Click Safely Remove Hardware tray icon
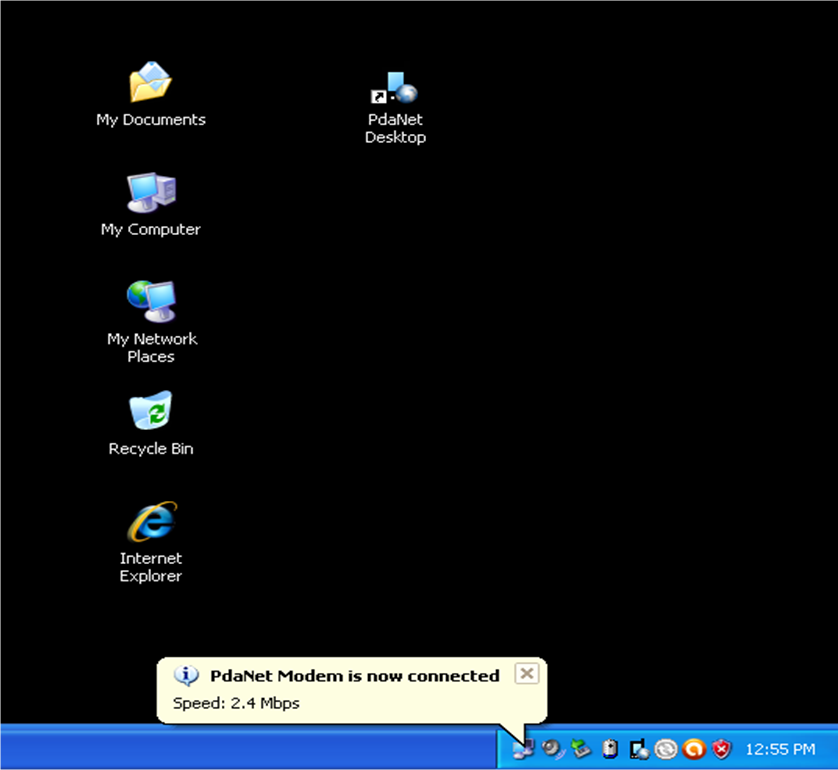Viewport: 838px width, 770px height. point(581,749)
